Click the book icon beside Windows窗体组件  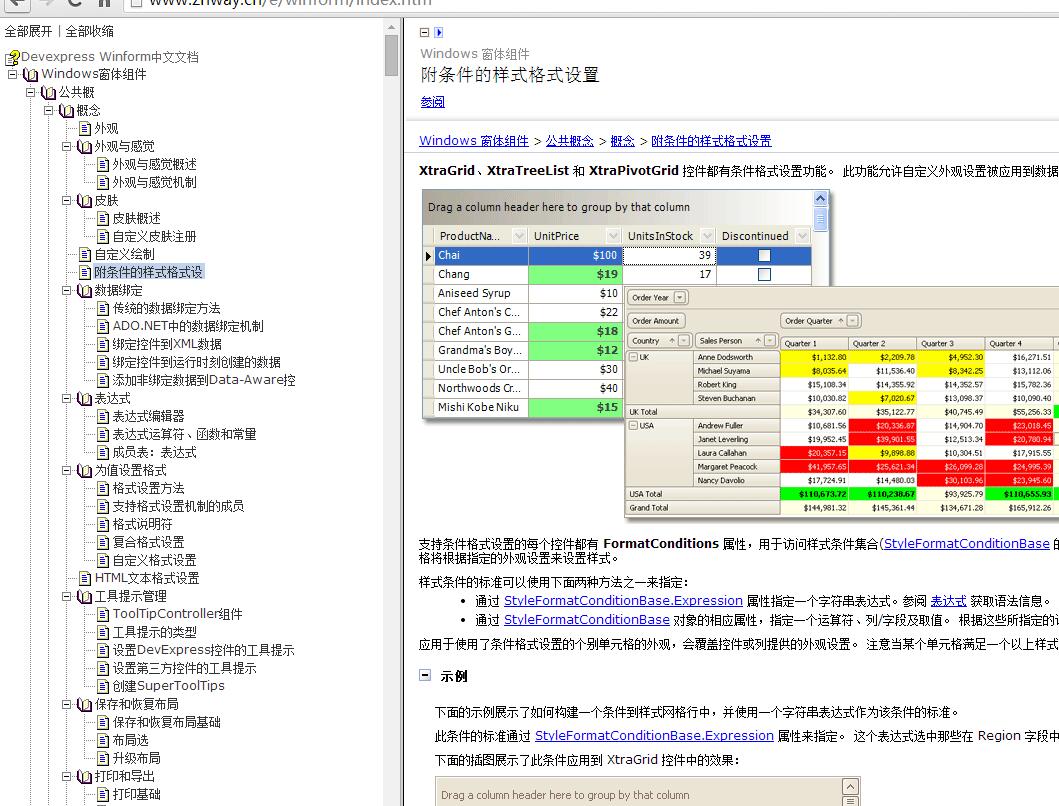(31, 74)
